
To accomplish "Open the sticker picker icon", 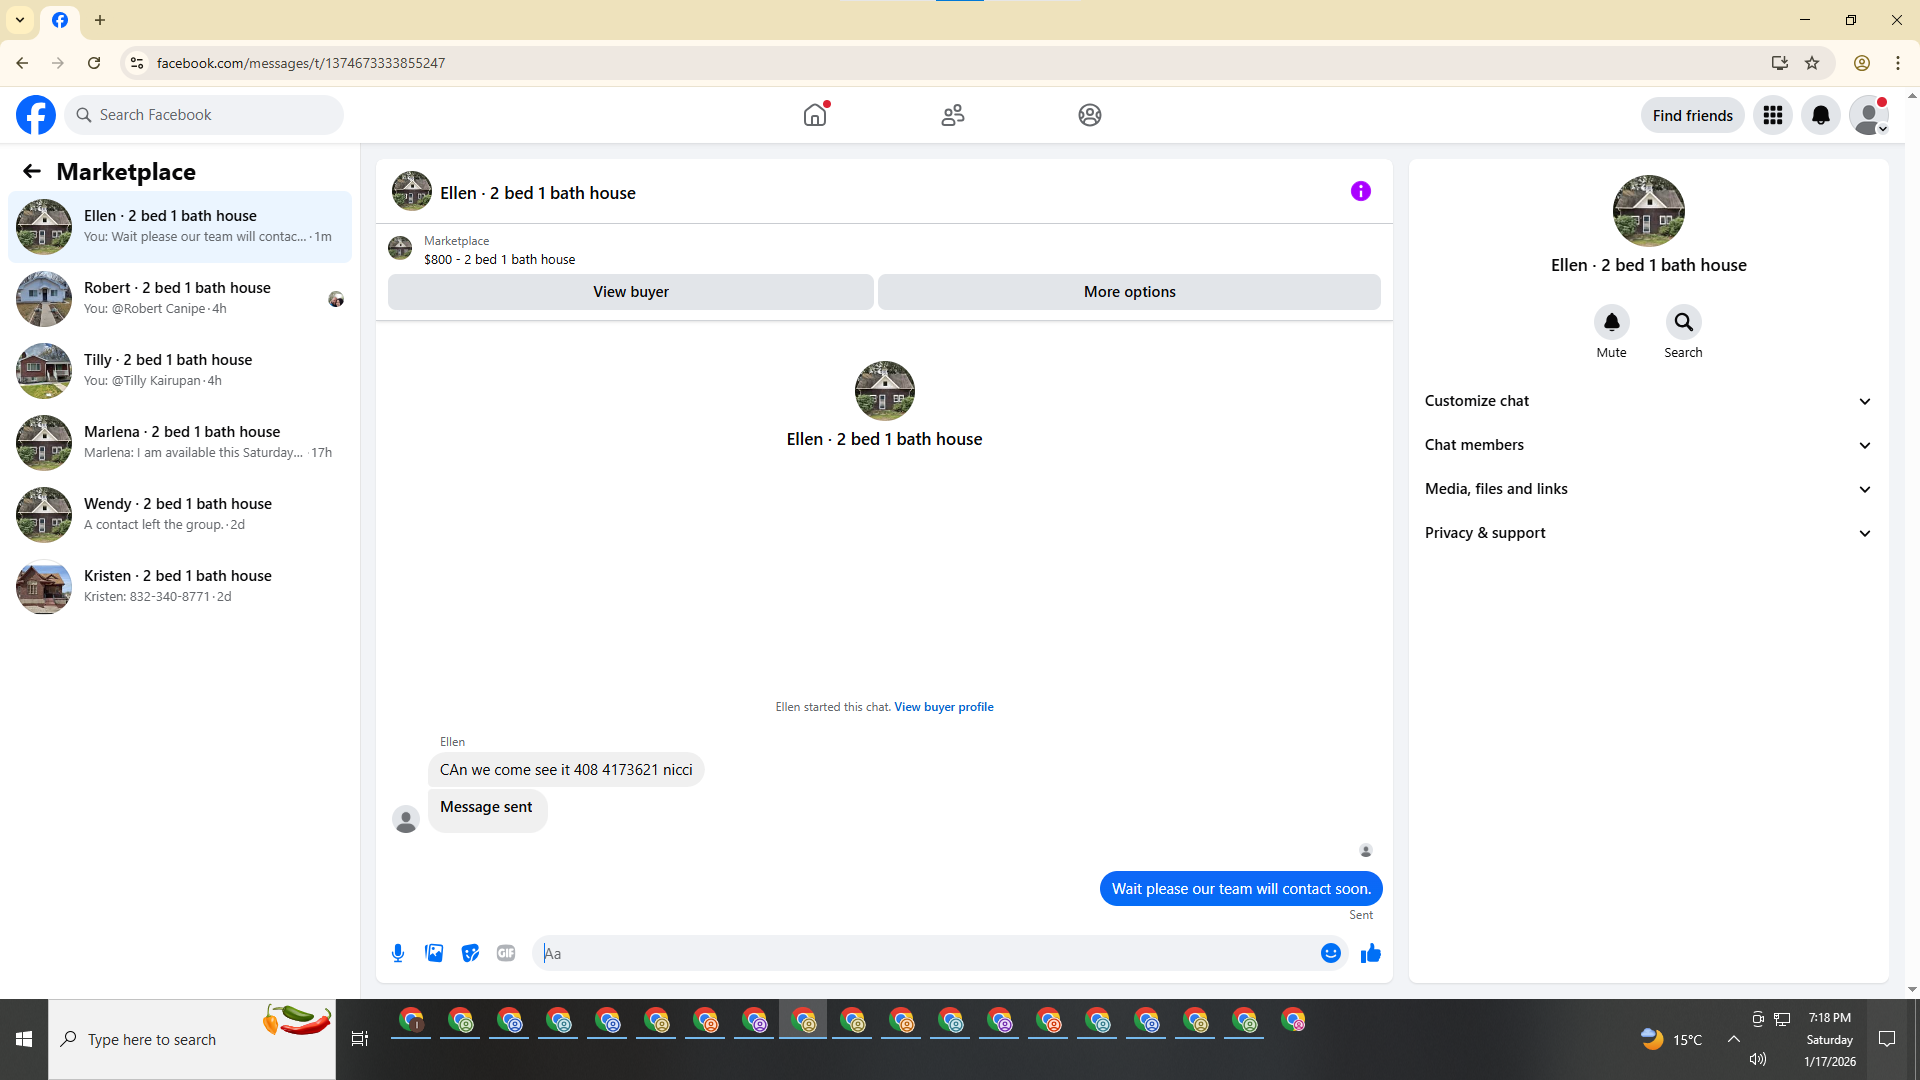I will (470, 953).
